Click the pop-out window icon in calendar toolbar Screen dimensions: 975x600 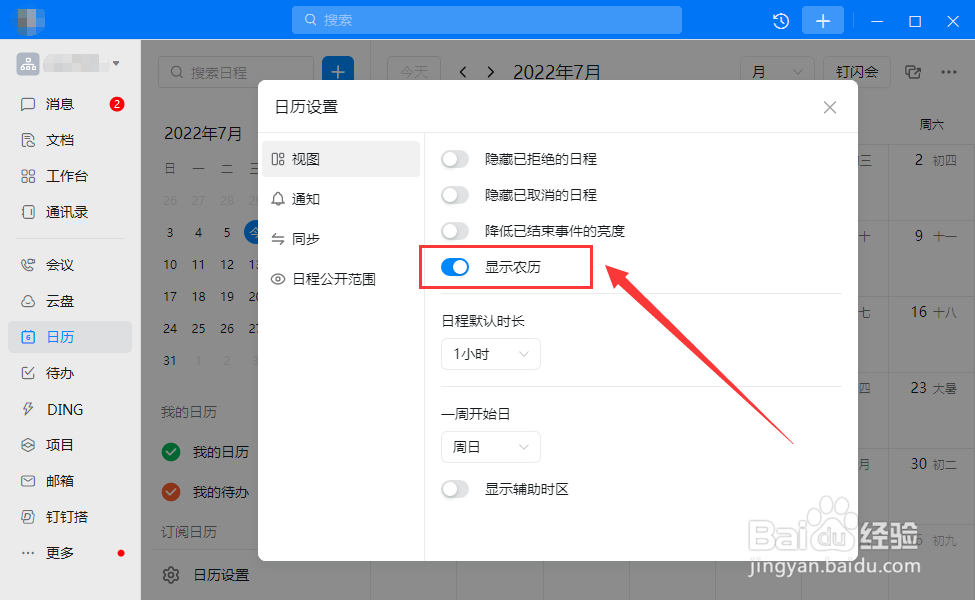[x=913, y=72]
